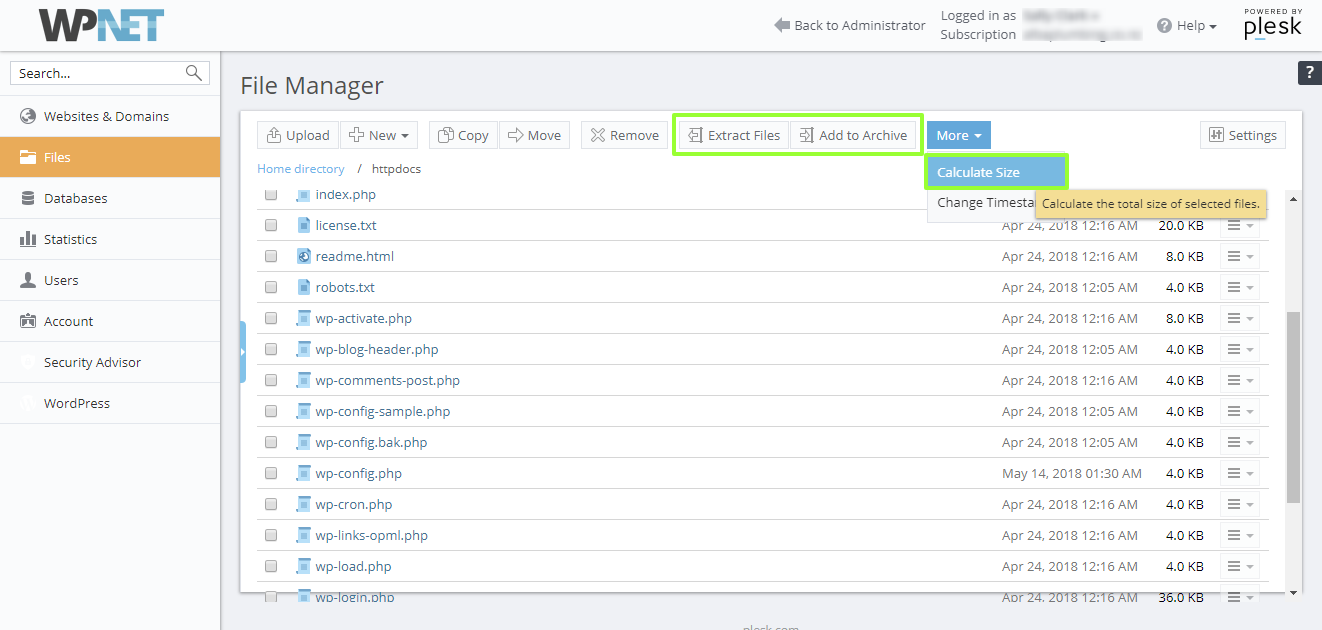Tick the wp-config.bak.php checkbox
Screen dimensions: 1322x630
coord(271,443)
